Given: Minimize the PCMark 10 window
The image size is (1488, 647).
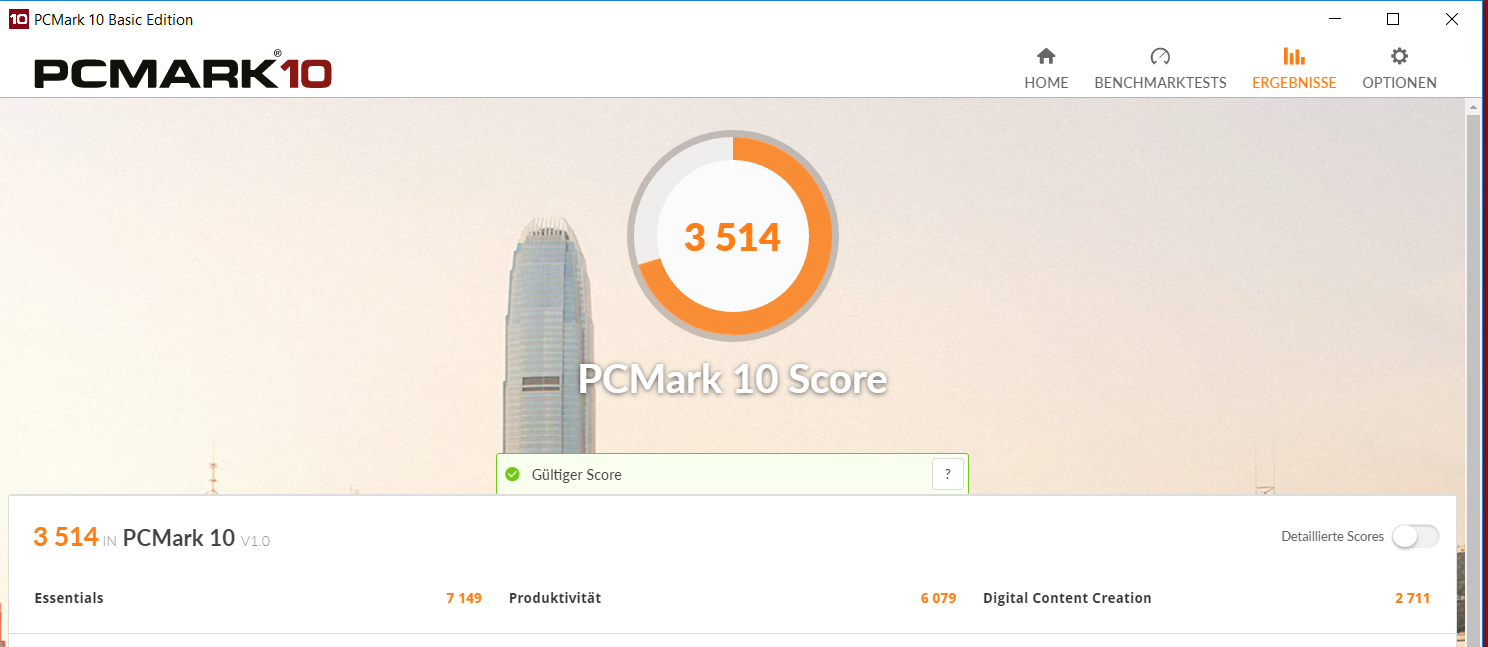Looking at the screenshot, I should coord(1334,19).
